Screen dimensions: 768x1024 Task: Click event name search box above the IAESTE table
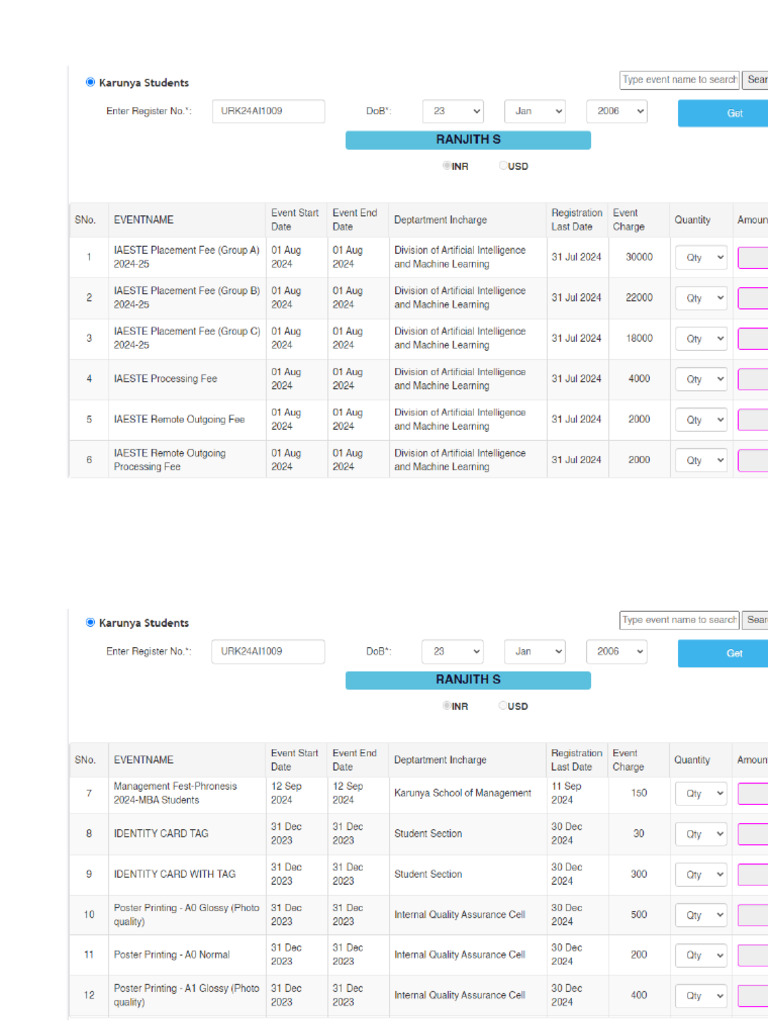pyautogui.click(x=679, y=80)
